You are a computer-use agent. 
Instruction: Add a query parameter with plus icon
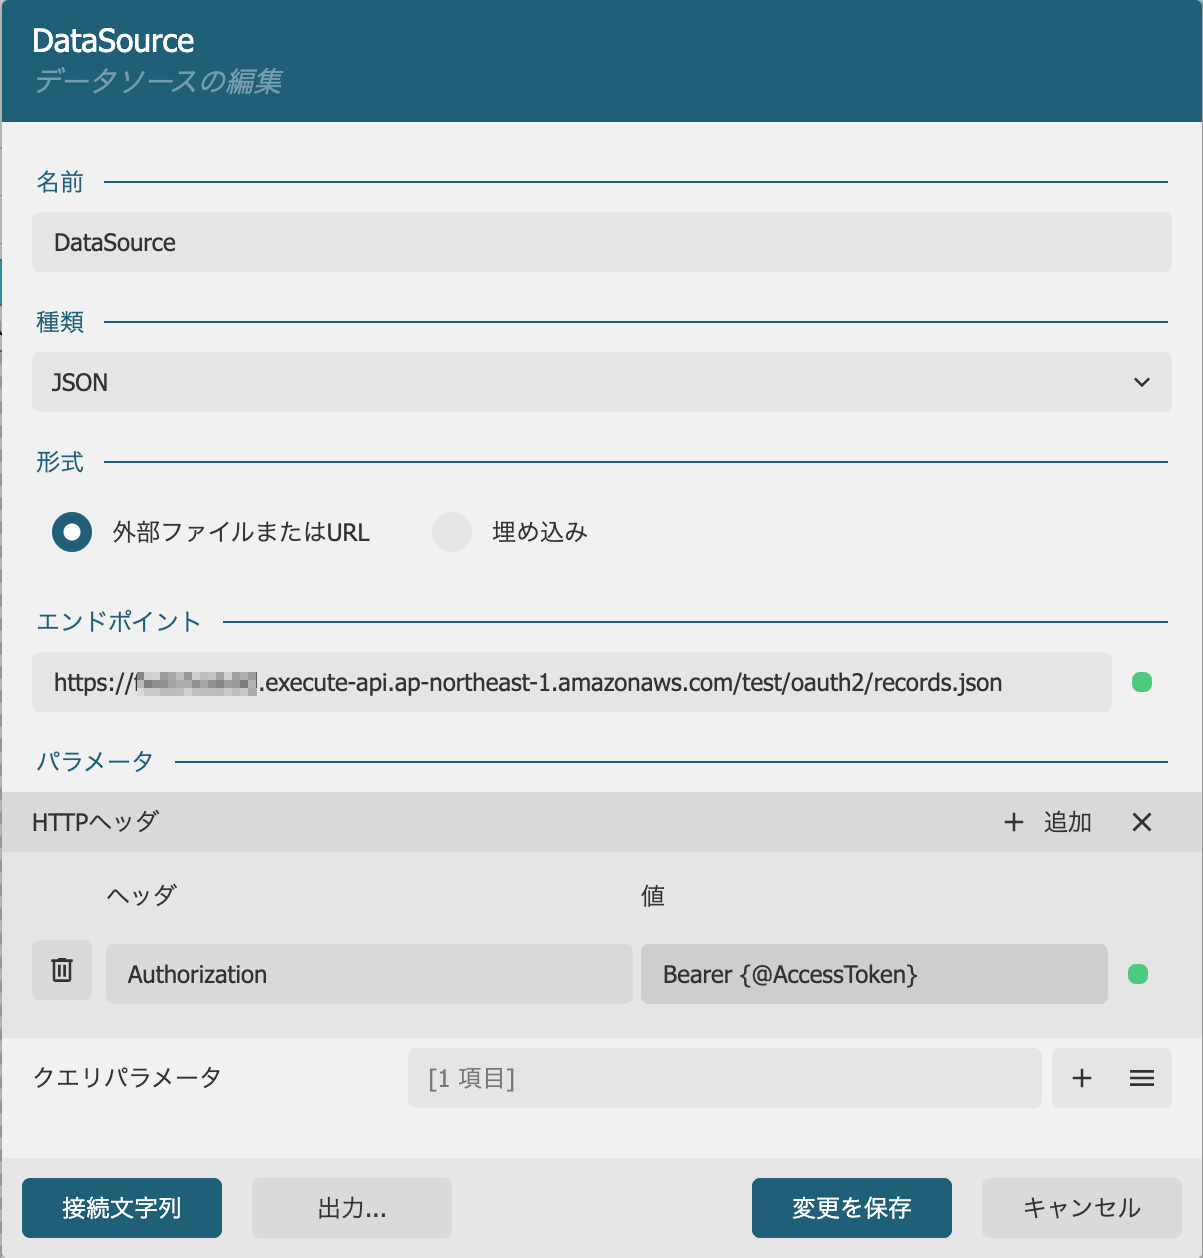[x=1082, y=1078]
